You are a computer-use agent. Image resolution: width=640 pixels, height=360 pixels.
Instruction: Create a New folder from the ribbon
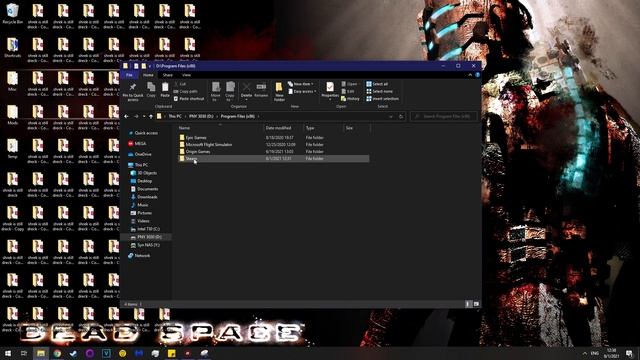(279, 92)
